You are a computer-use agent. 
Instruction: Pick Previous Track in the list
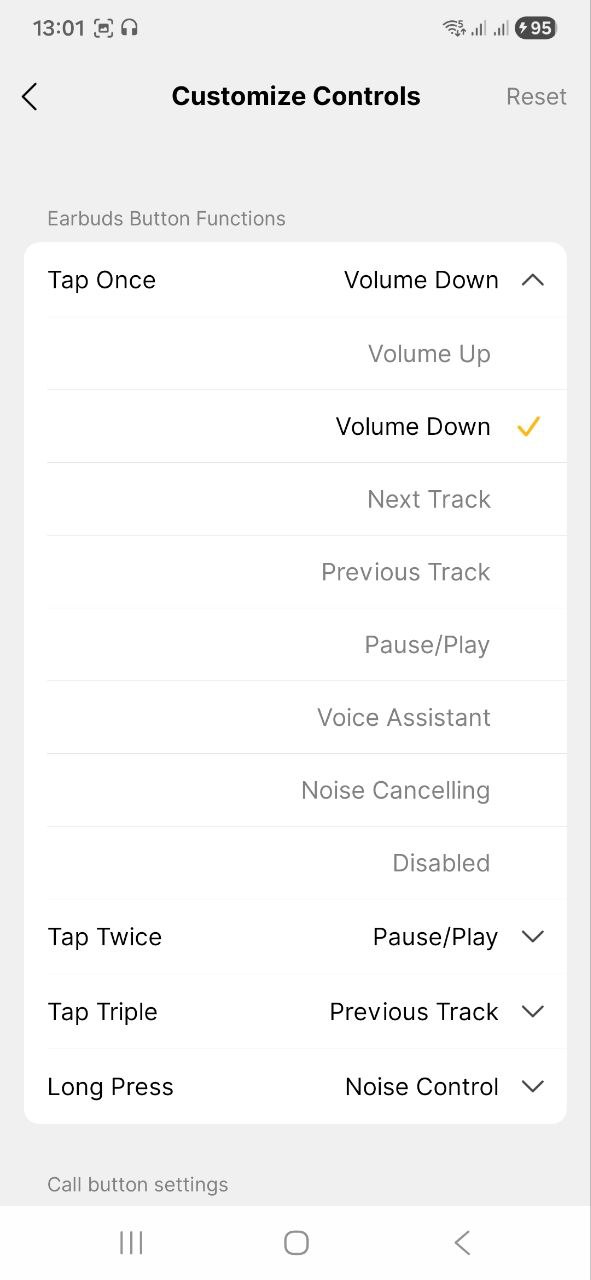pyautogui.click(x=306, y=572)
